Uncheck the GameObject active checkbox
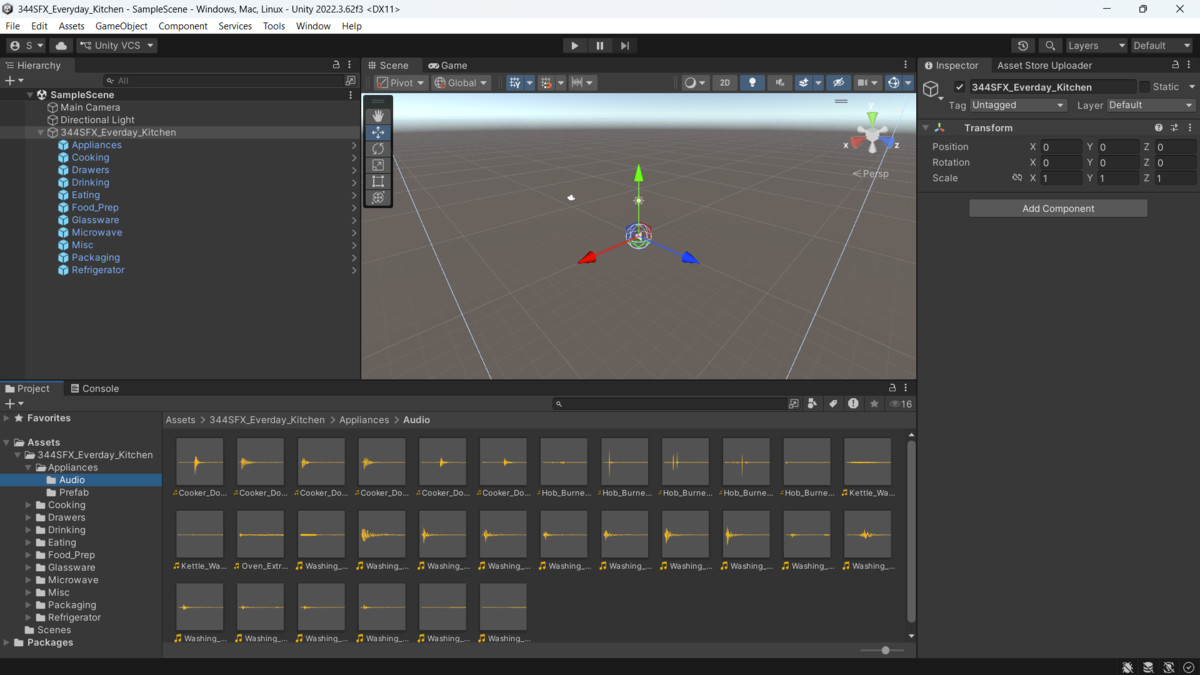Image resolution: width=1200 pixels, height=675 pixels. [960, 87]
